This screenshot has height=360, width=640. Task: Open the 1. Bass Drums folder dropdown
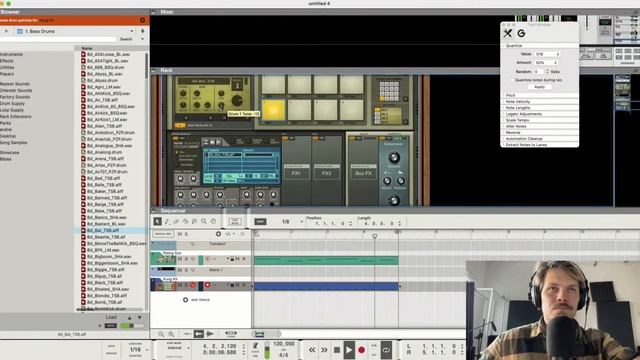131,31
